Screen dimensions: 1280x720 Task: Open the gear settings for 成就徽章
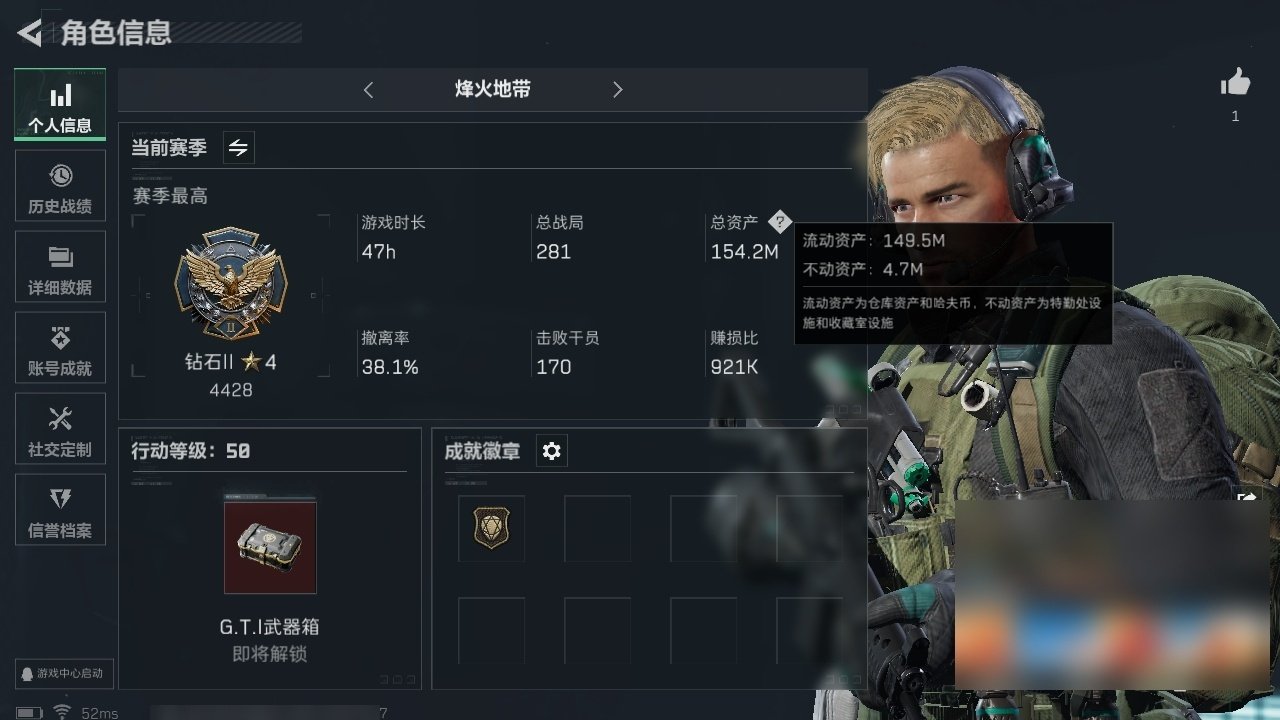coord(551,452)
